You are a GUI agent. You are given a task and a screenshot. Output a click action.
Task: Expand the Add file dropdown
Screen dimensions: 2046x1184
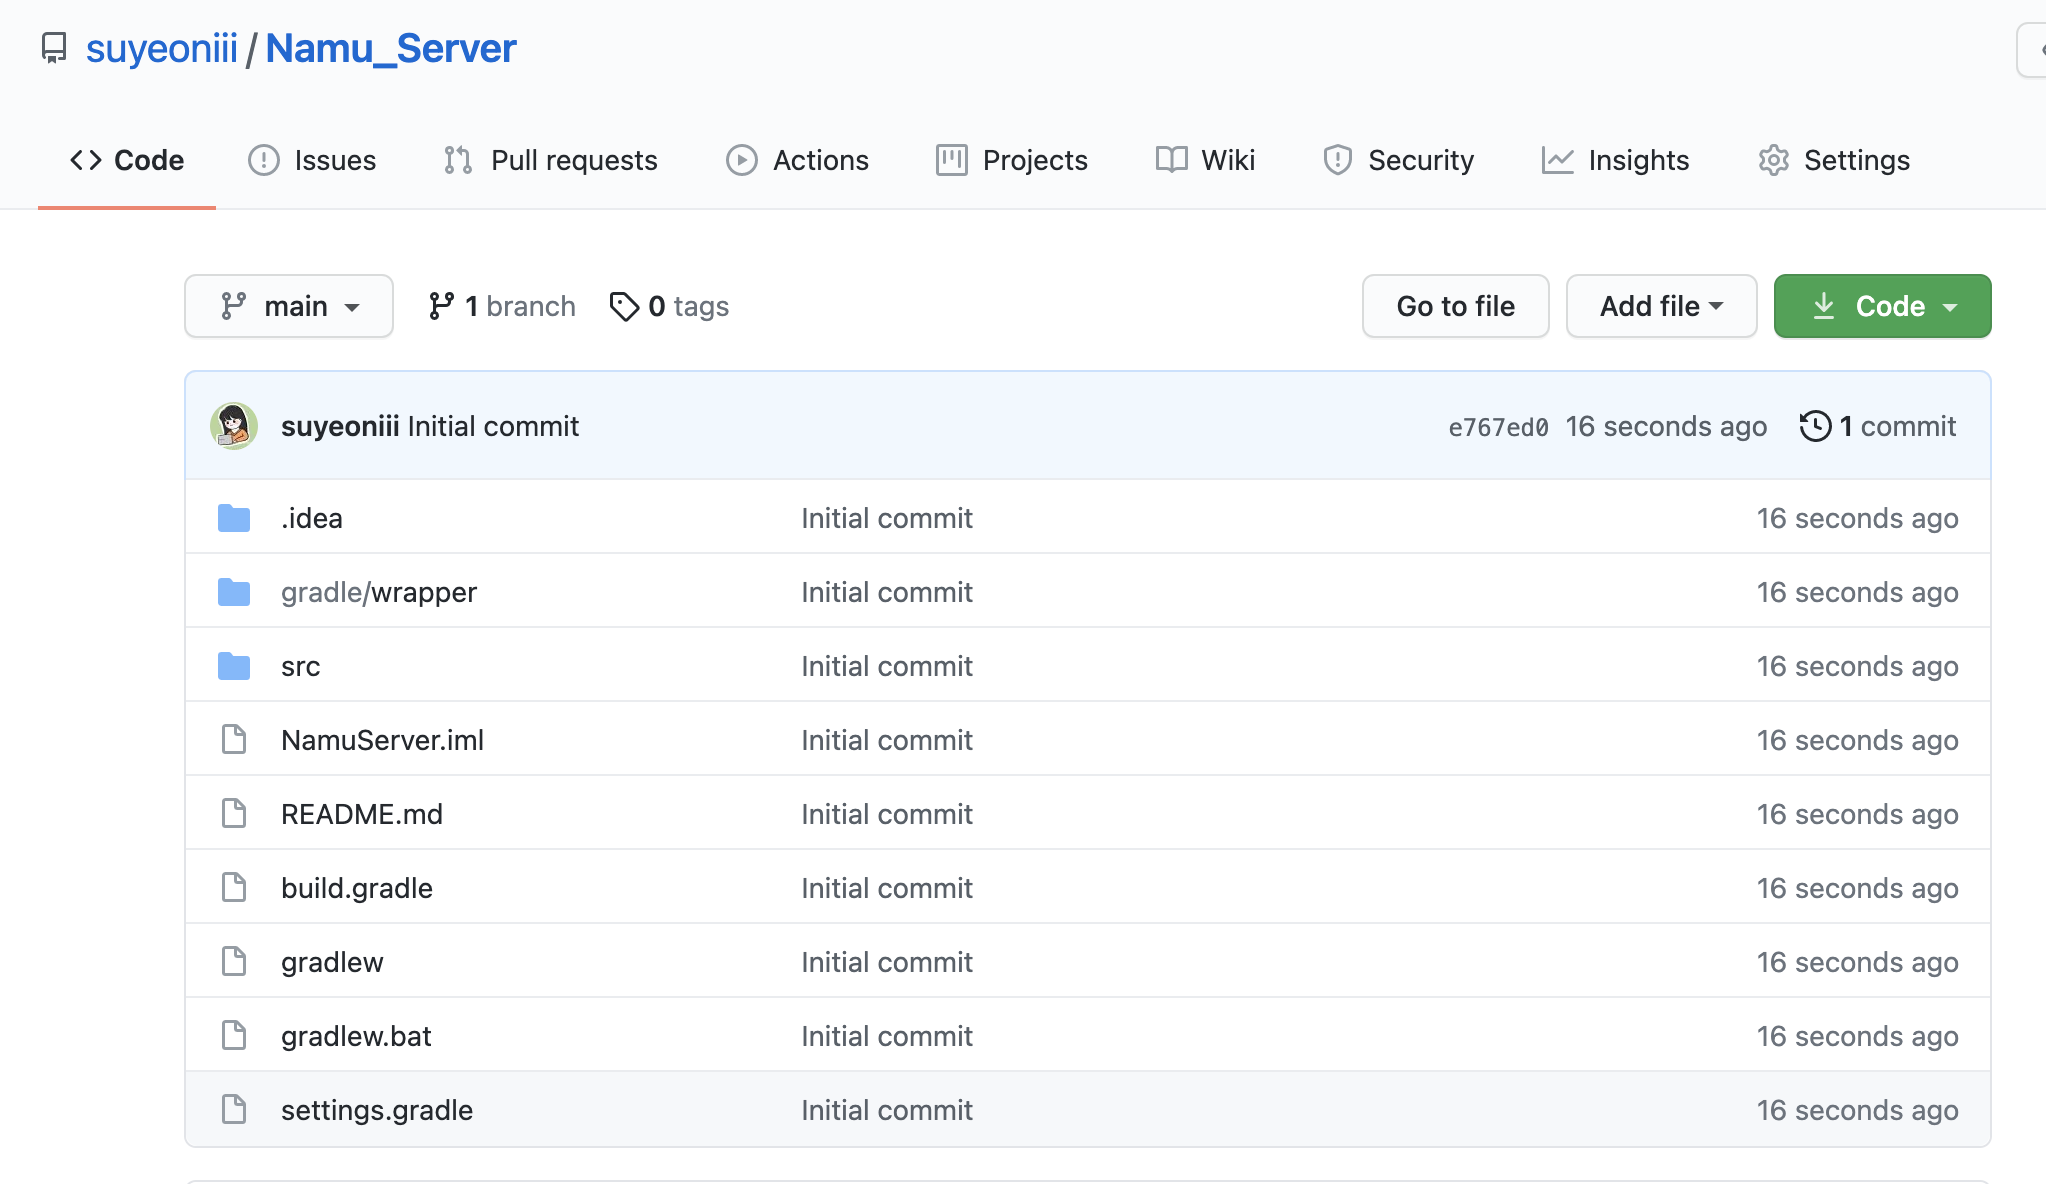pos(1661,306)
